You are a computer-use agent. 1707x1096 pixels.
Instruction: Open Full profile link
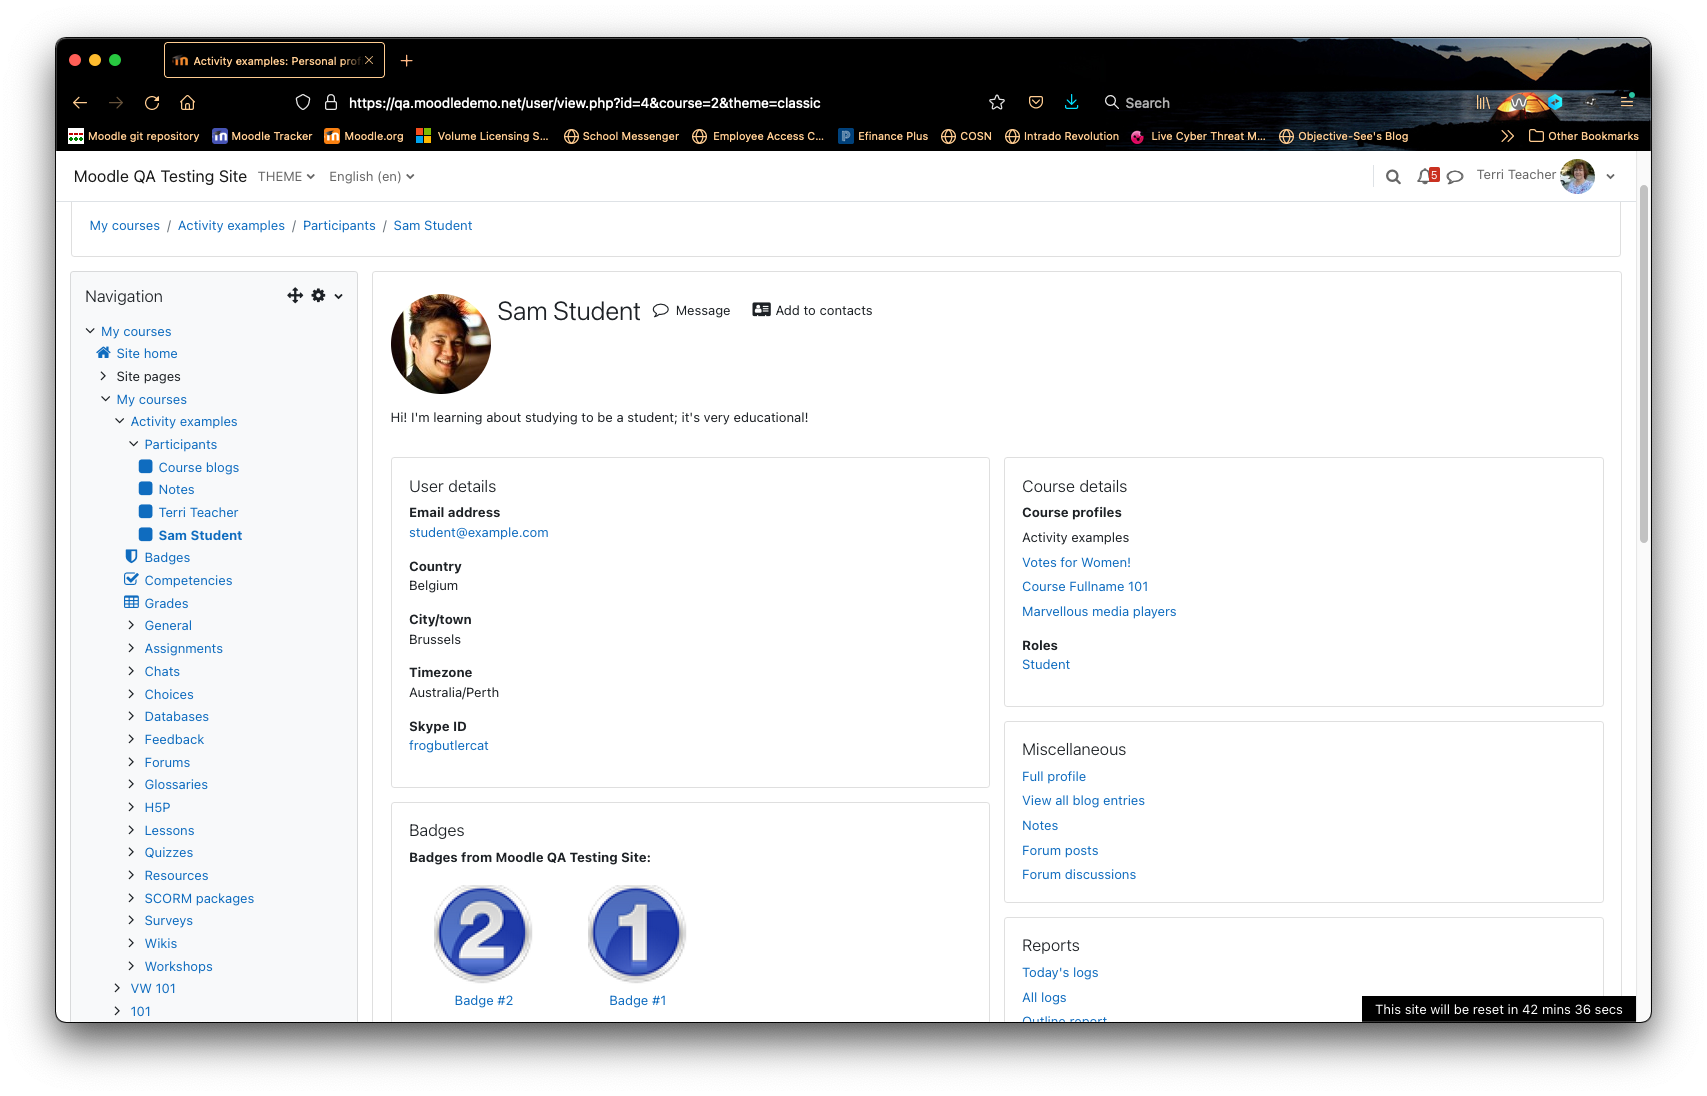[1054, 777]
